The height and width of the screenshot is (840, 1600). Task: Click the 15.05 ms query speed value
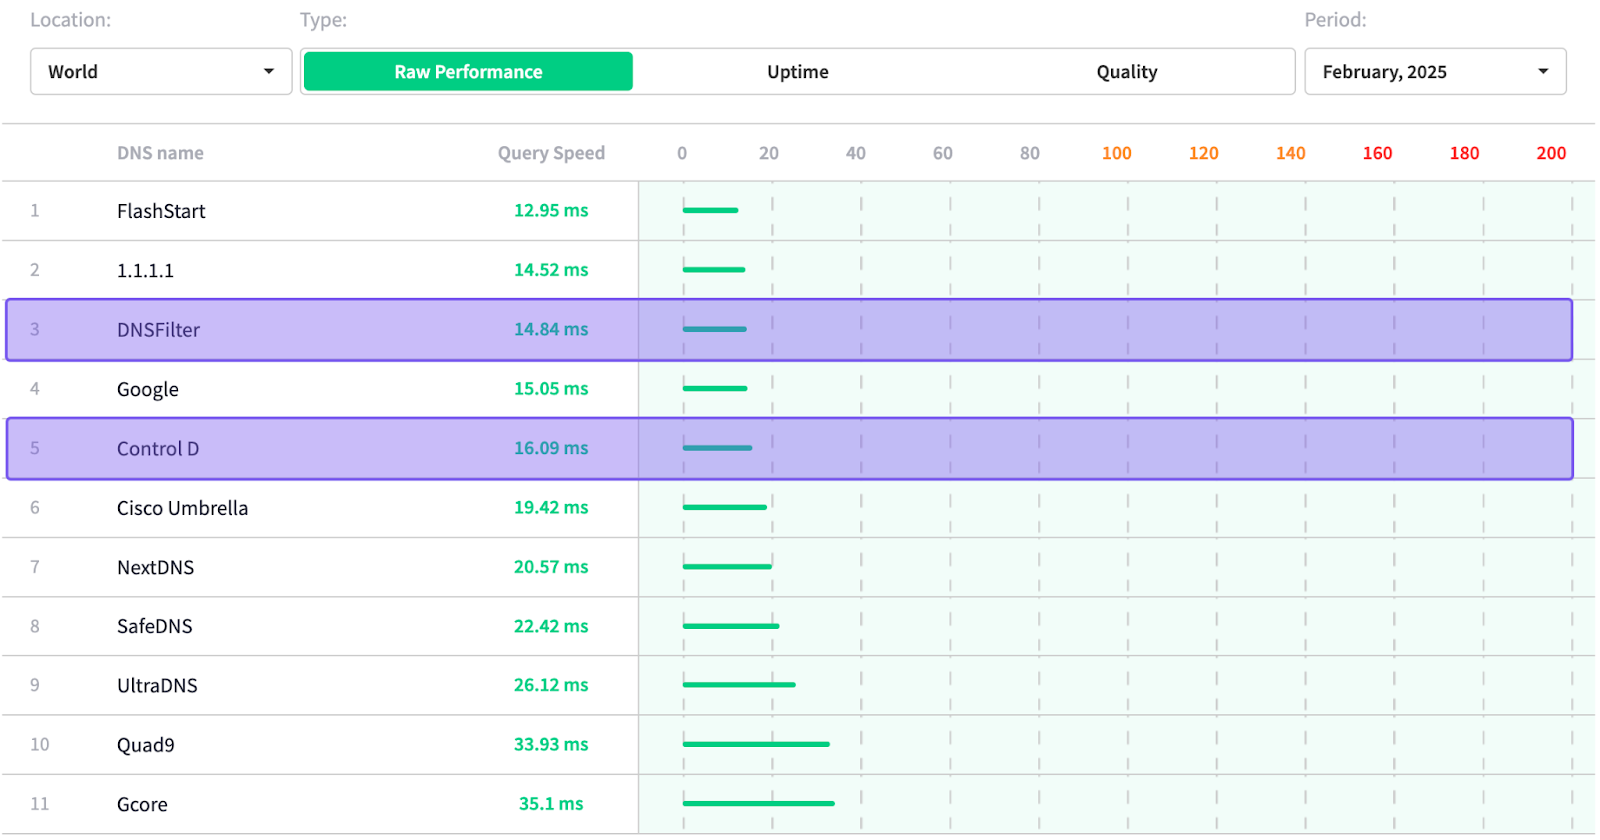pyautogui.click(x=551, y=388)
